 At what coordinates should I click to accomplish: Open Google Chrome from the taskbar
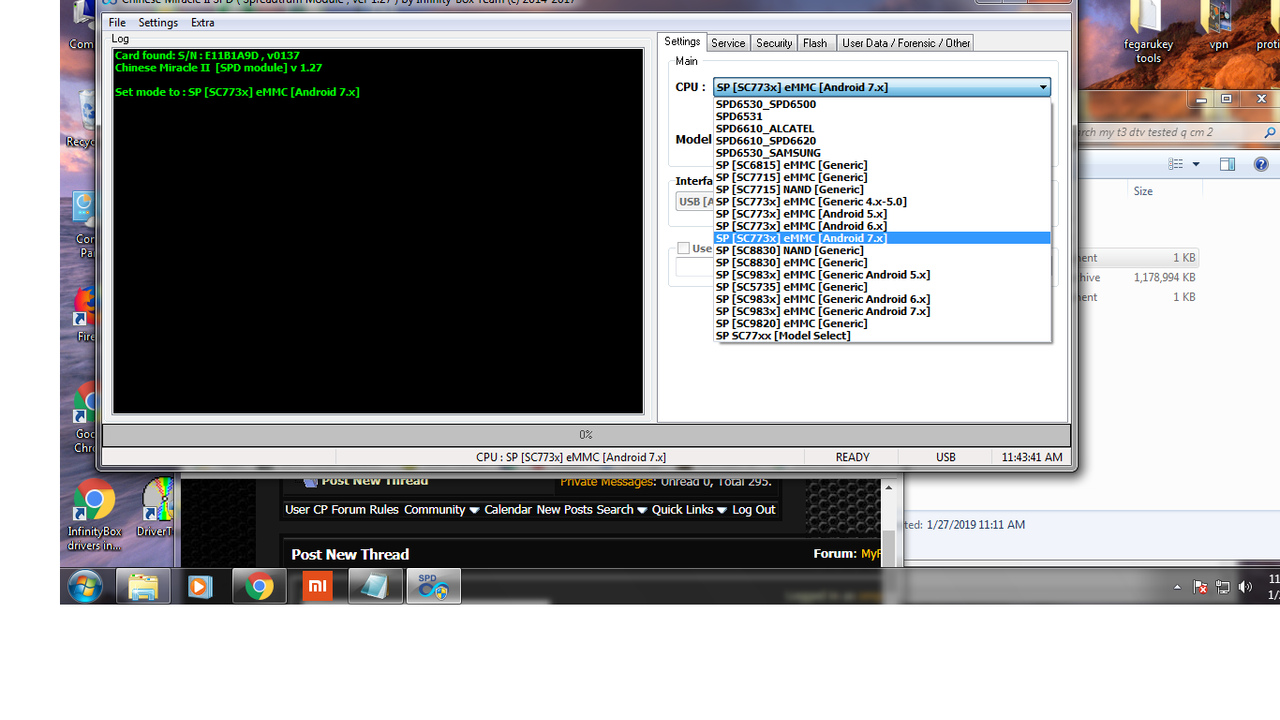click(x=259, y=587)
